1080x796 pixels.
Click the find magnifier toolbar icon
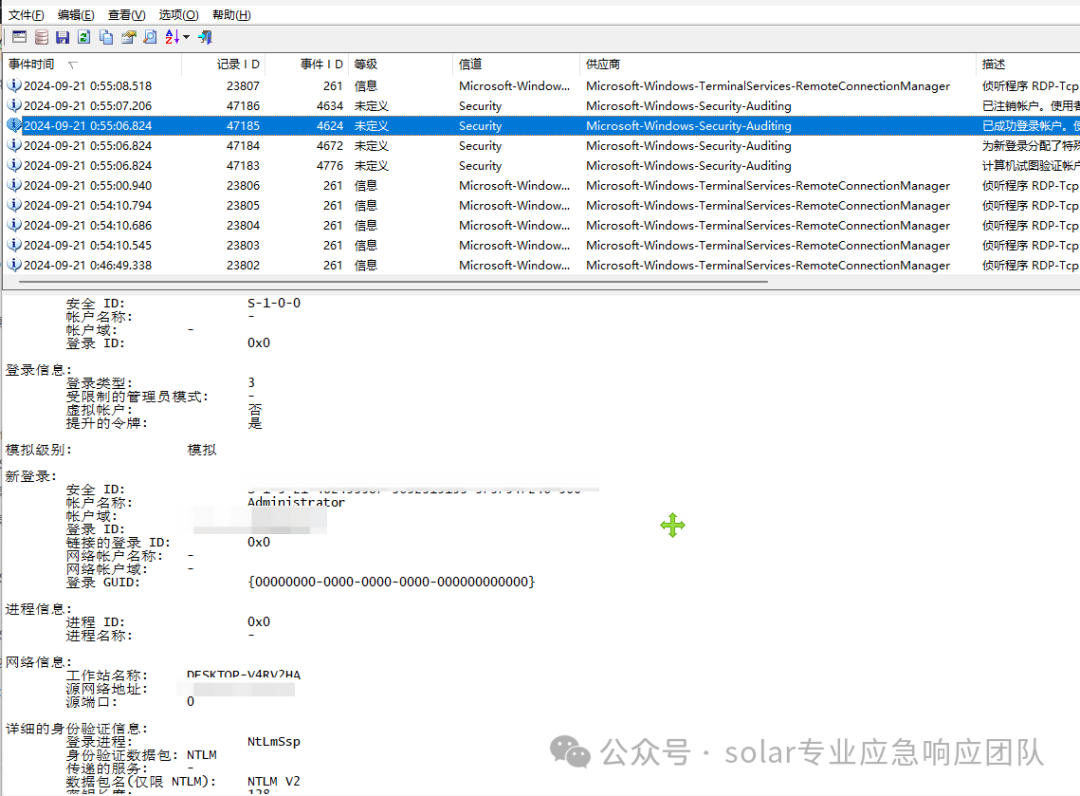[150, 37]
